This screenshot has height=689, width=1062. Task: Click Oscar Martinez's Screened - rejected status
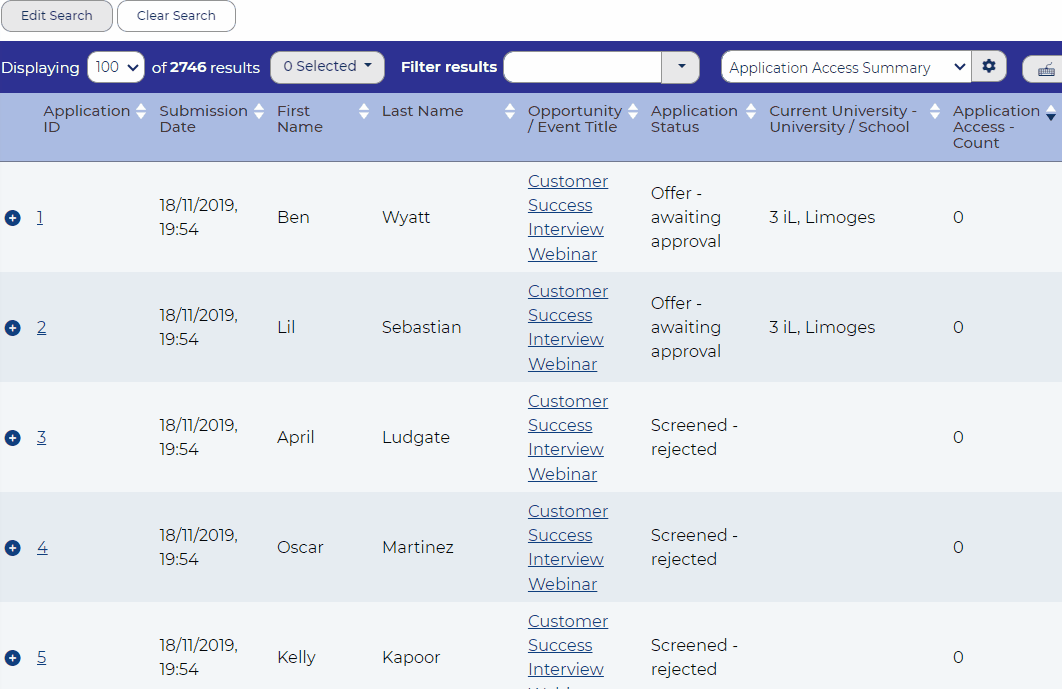(x=694, y=547)
